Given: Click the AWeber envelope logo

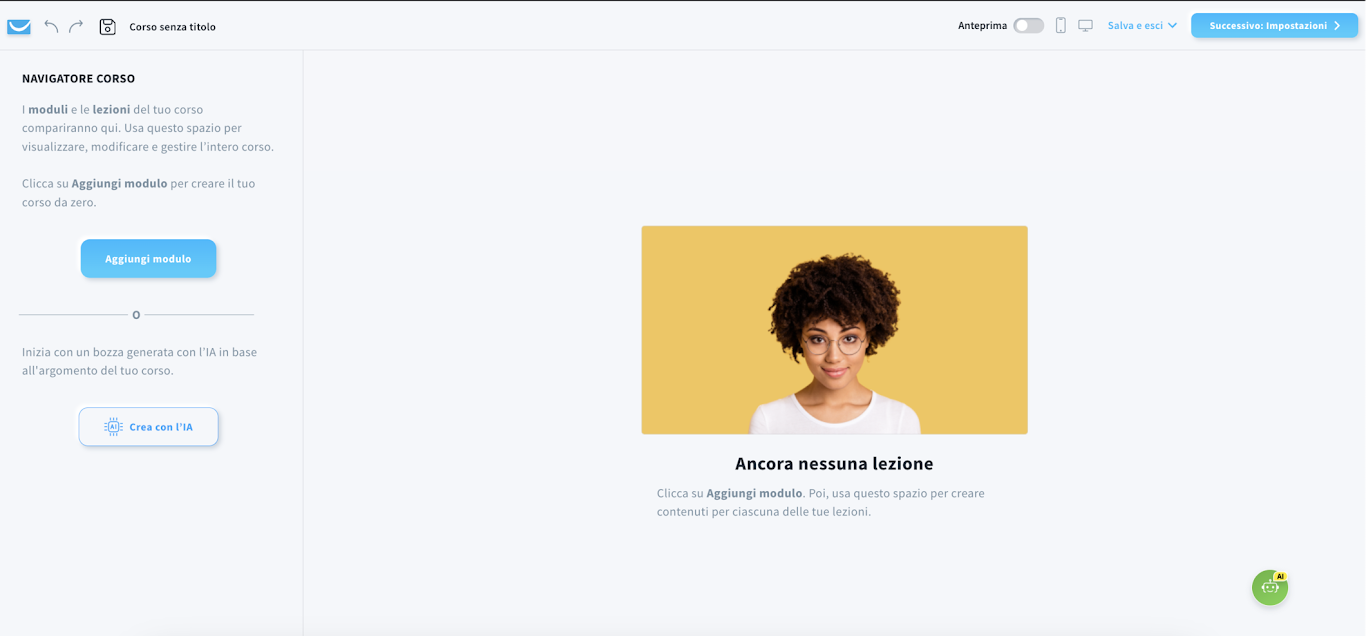Looking at the screenshot, I should pyautogui.click(x=18, y=25).
